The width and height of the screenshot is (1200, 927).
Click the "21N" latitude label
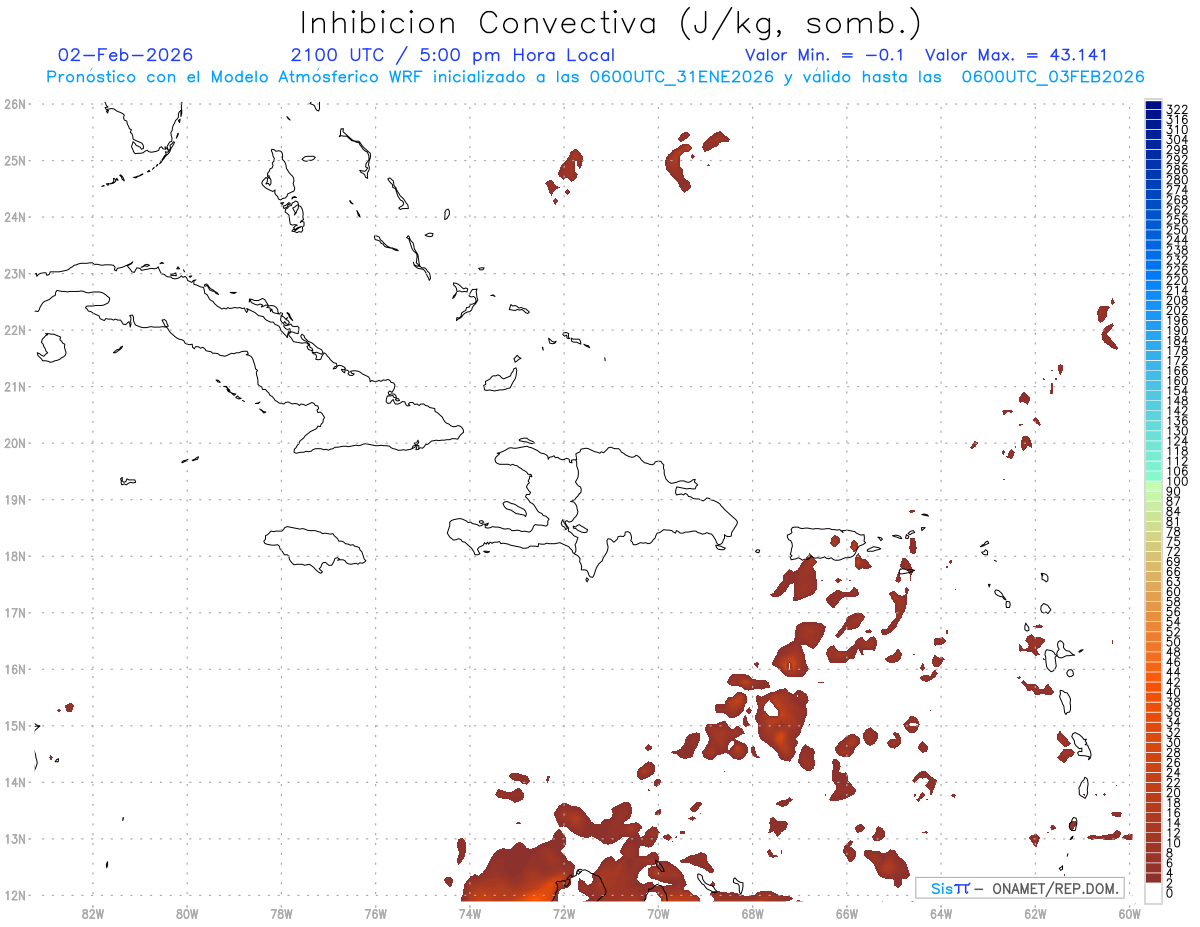click(14, 386)
